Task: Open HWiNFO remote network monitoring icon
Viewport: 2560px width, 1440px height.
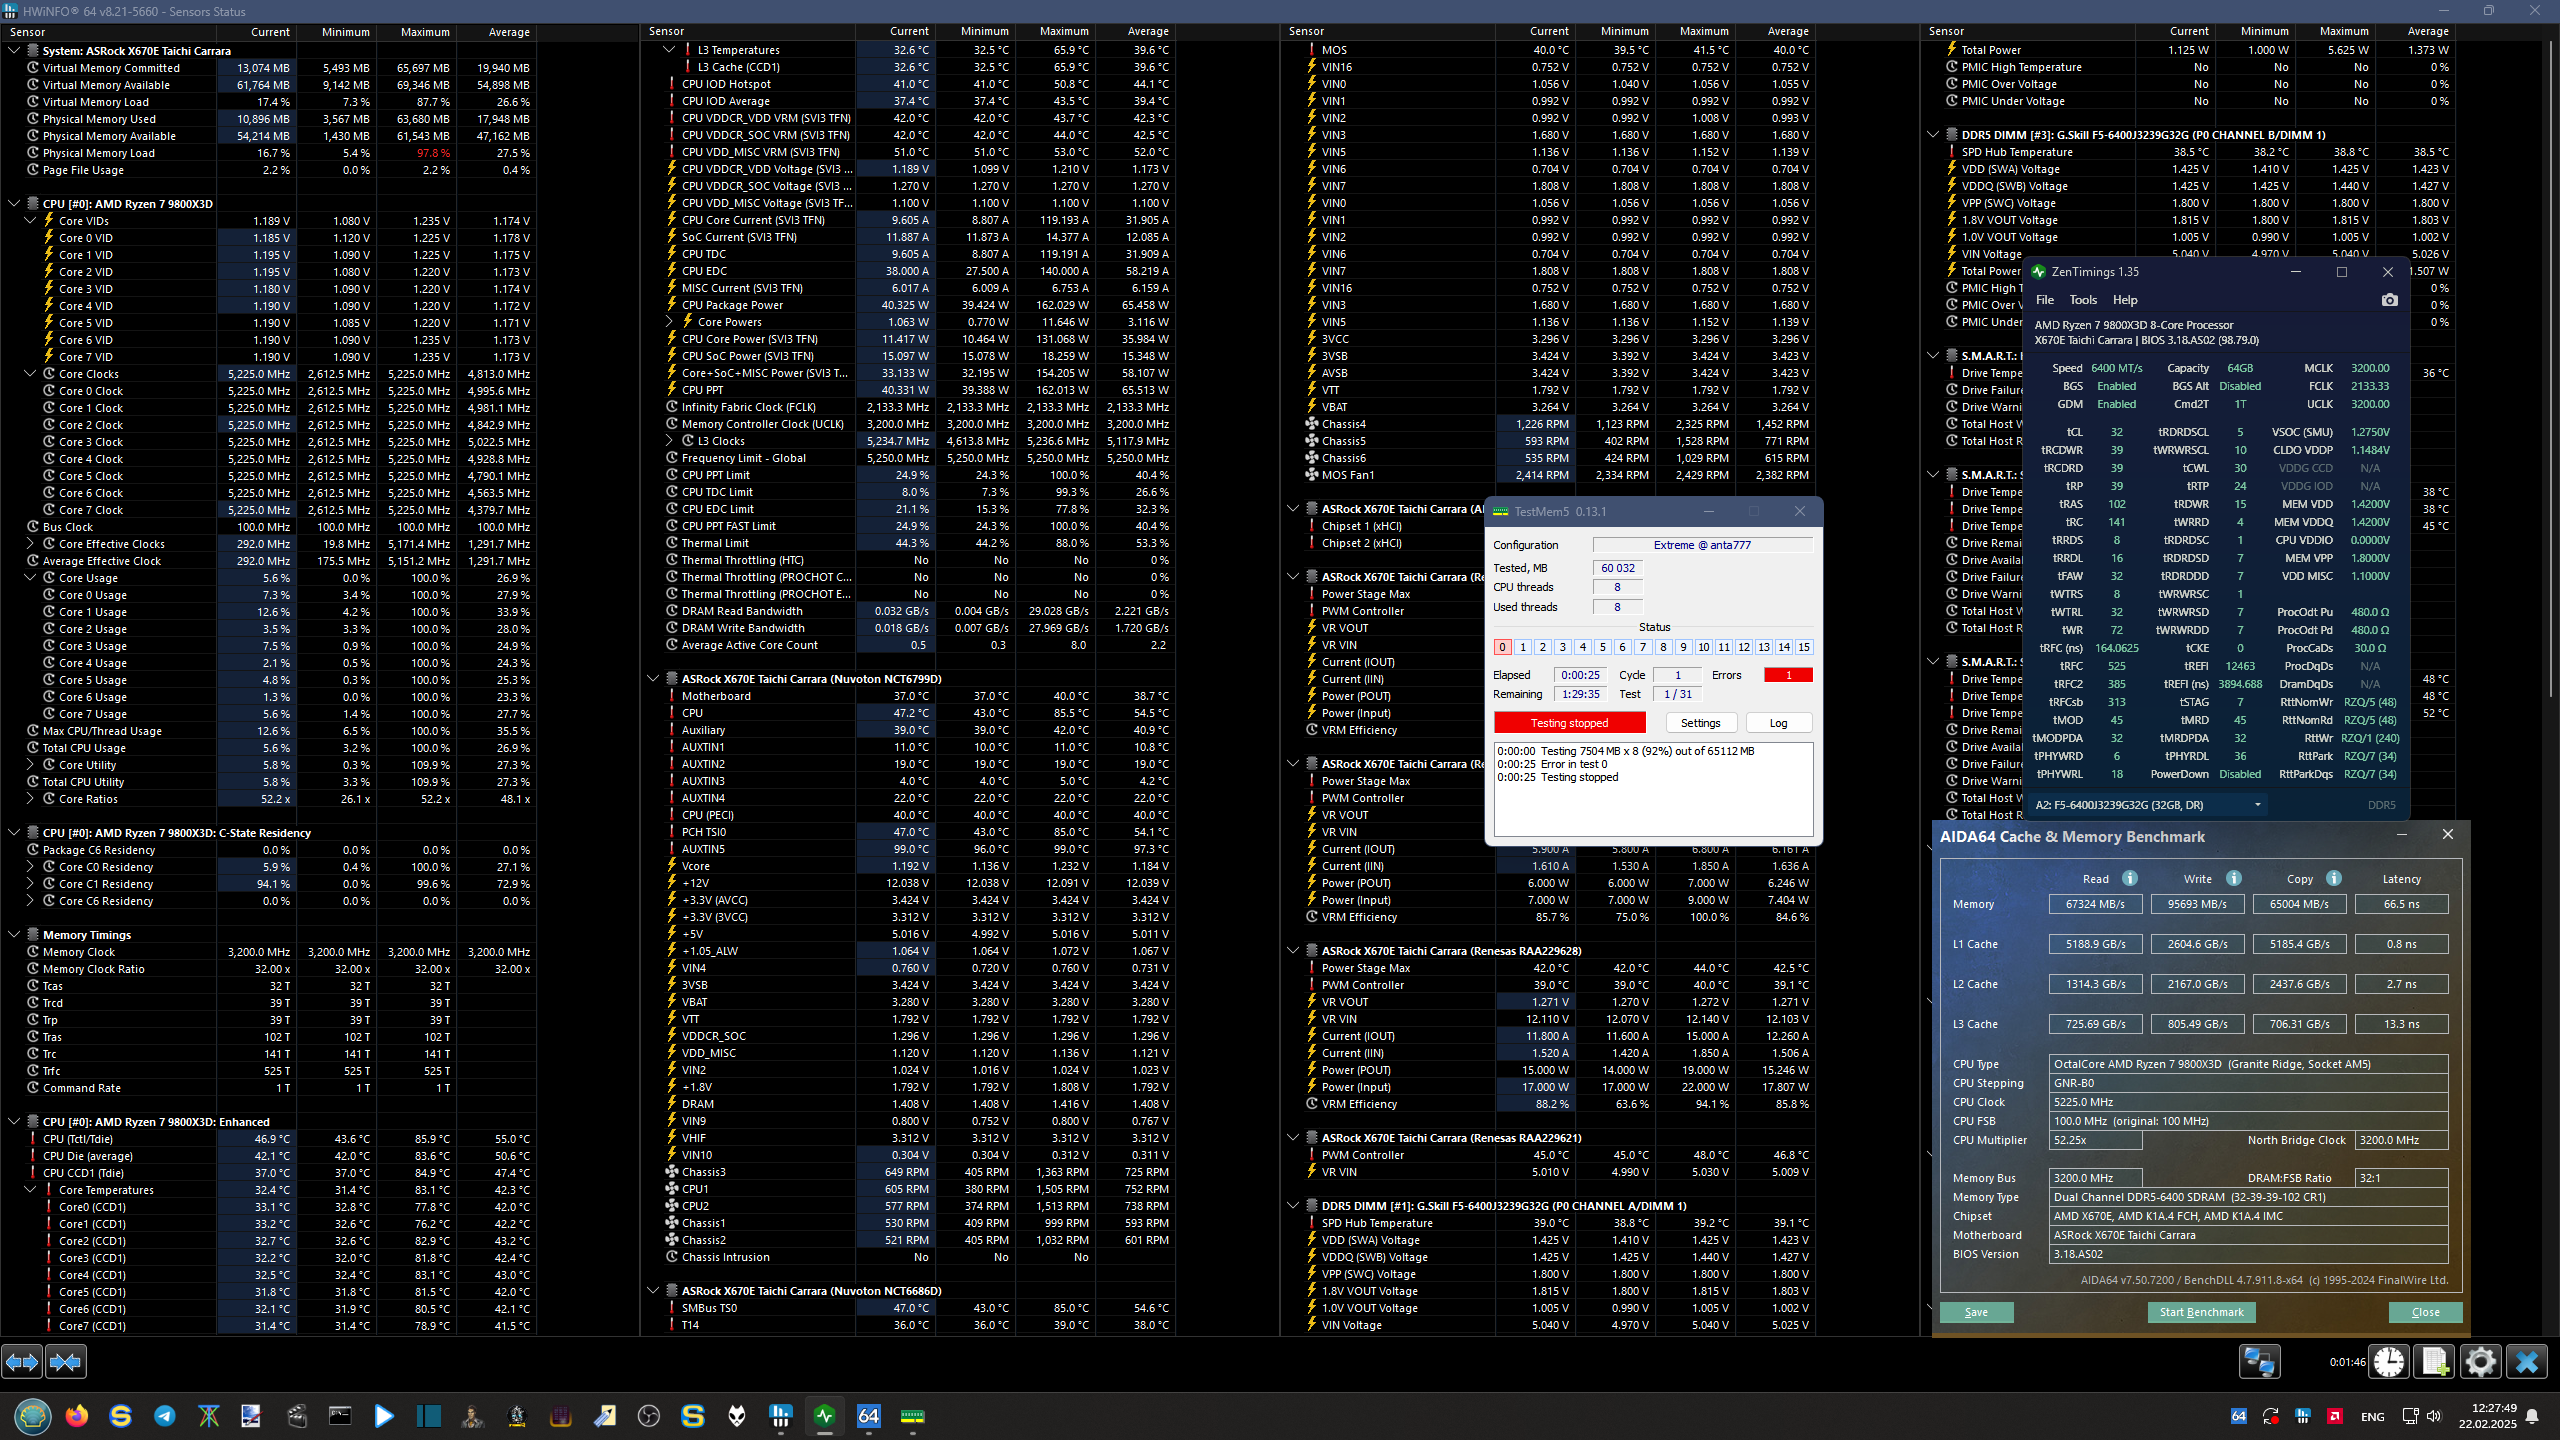Action: 2258,1361
